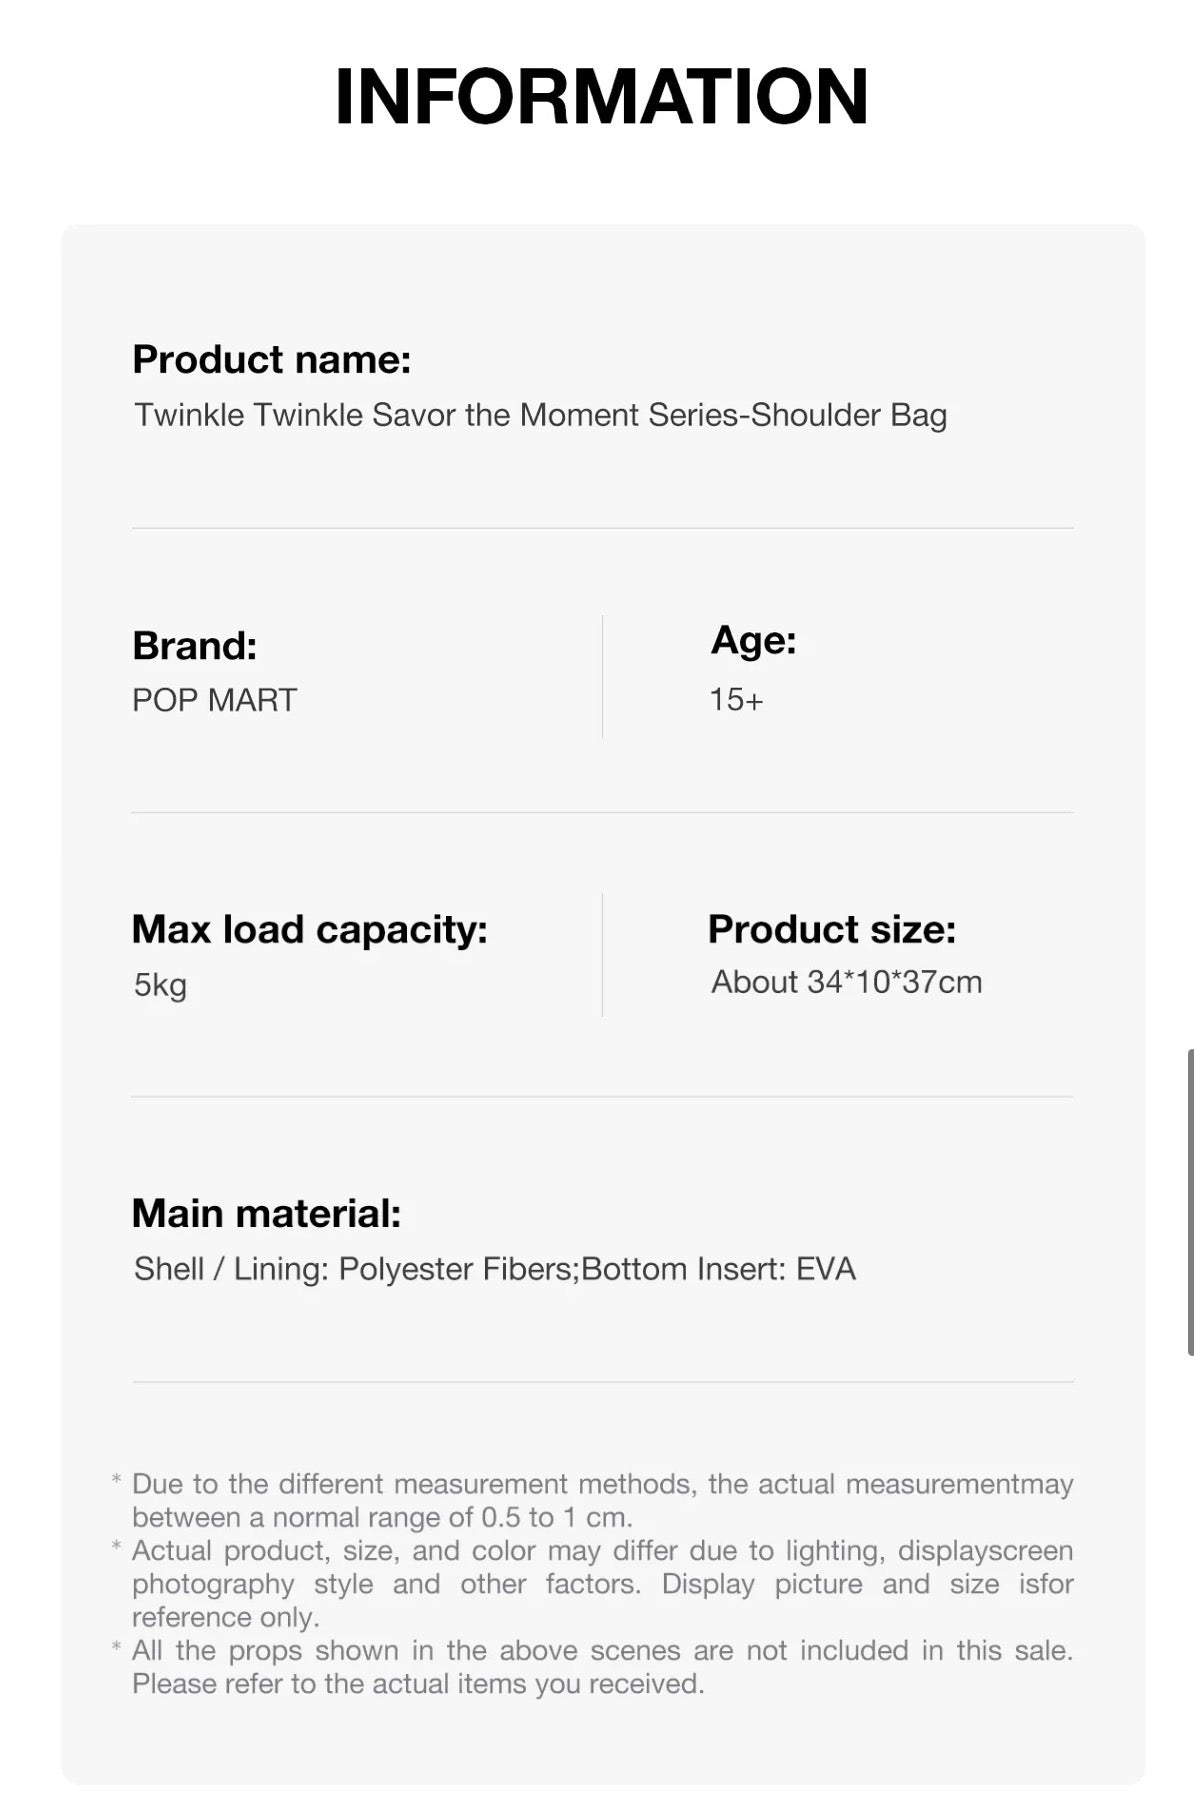
Task: Click the INFORMATION heading
Action: [601, 97]
